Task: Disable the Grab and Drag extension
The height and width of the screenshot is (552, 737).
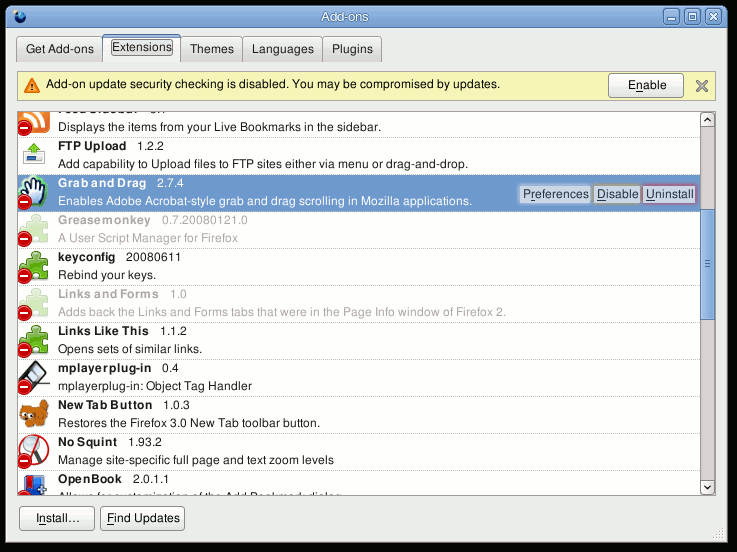Action: click(617, 194)
